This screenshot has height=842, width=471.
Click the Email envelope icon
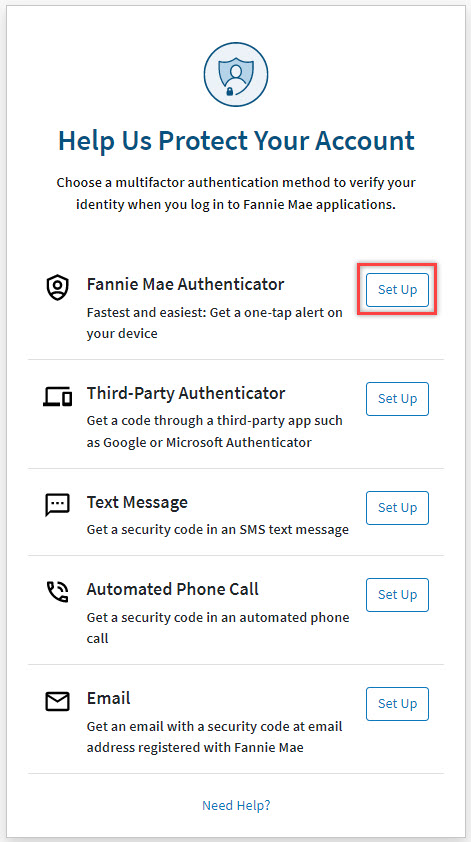point(57,701)
